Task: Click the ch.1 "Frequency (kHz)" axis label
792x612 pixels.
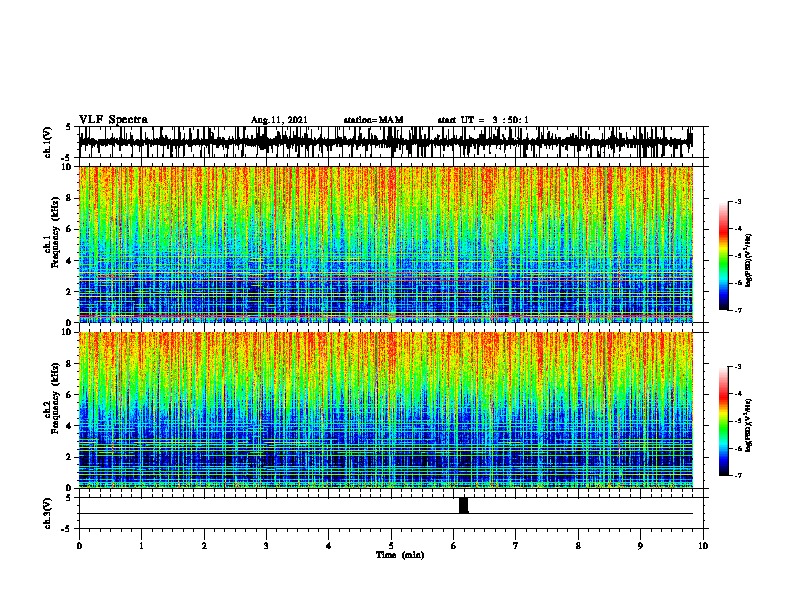Action: (x=55, y=233)
